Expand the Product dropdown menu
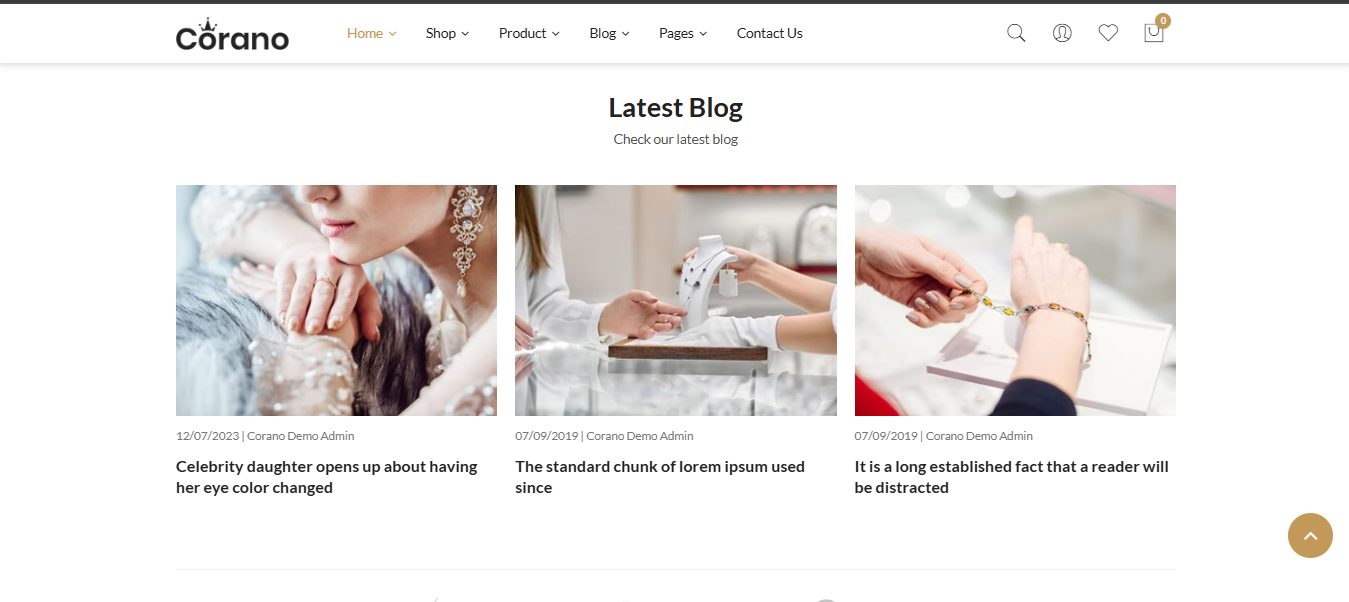The height and width of the screenshot is (602, 1349). (529, 33)
